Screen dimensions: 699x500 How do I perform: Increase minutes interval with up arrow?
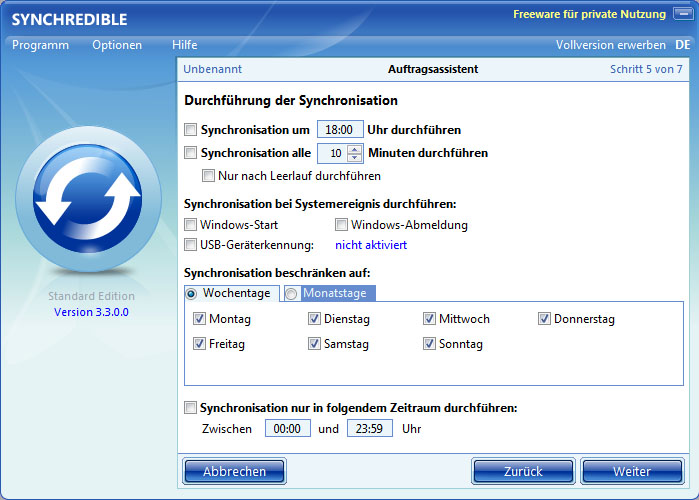354,149
